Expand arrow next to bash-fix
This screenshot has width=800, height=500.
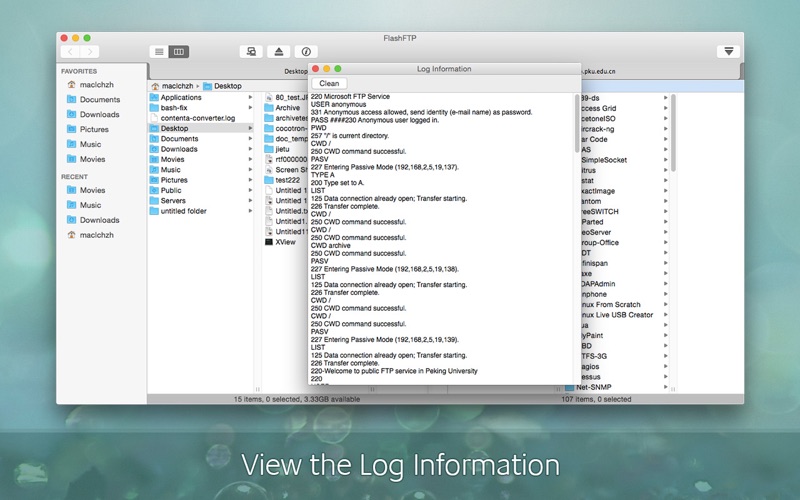point(250,108)
